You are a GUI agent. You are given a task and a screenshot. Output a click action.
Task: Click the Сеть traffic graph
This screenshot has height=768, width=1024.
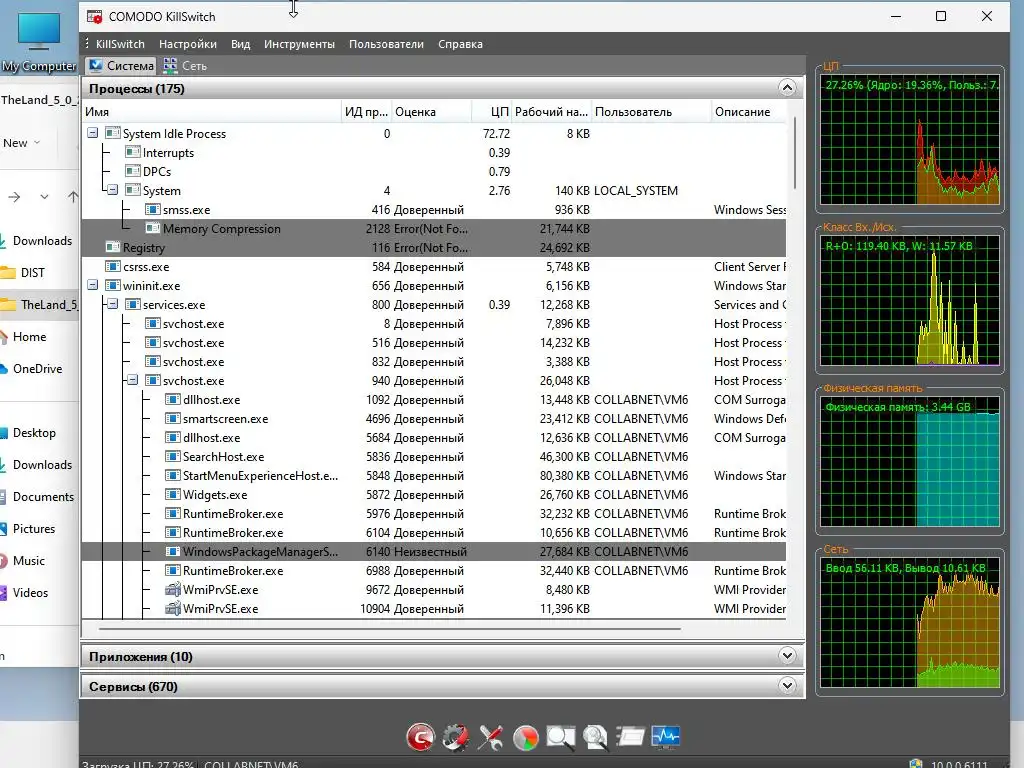[910, 622]
